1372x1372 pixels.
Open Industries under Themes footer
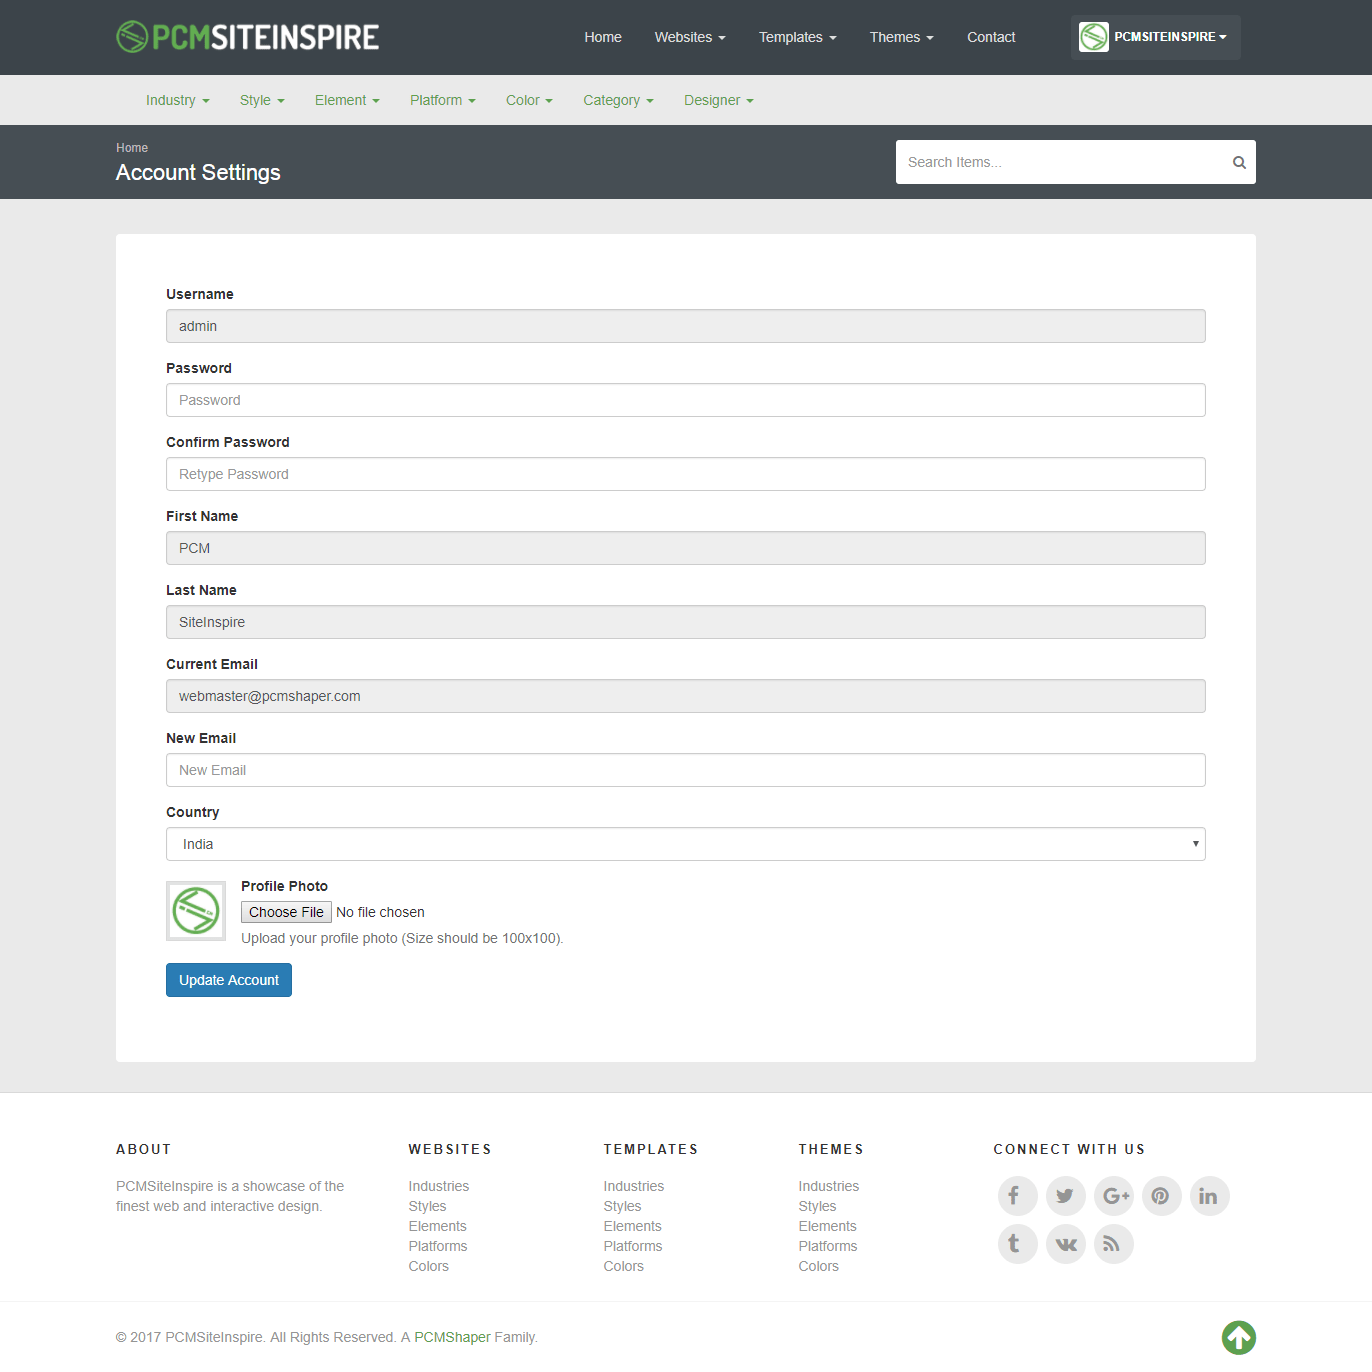(x=828, y=1186)
